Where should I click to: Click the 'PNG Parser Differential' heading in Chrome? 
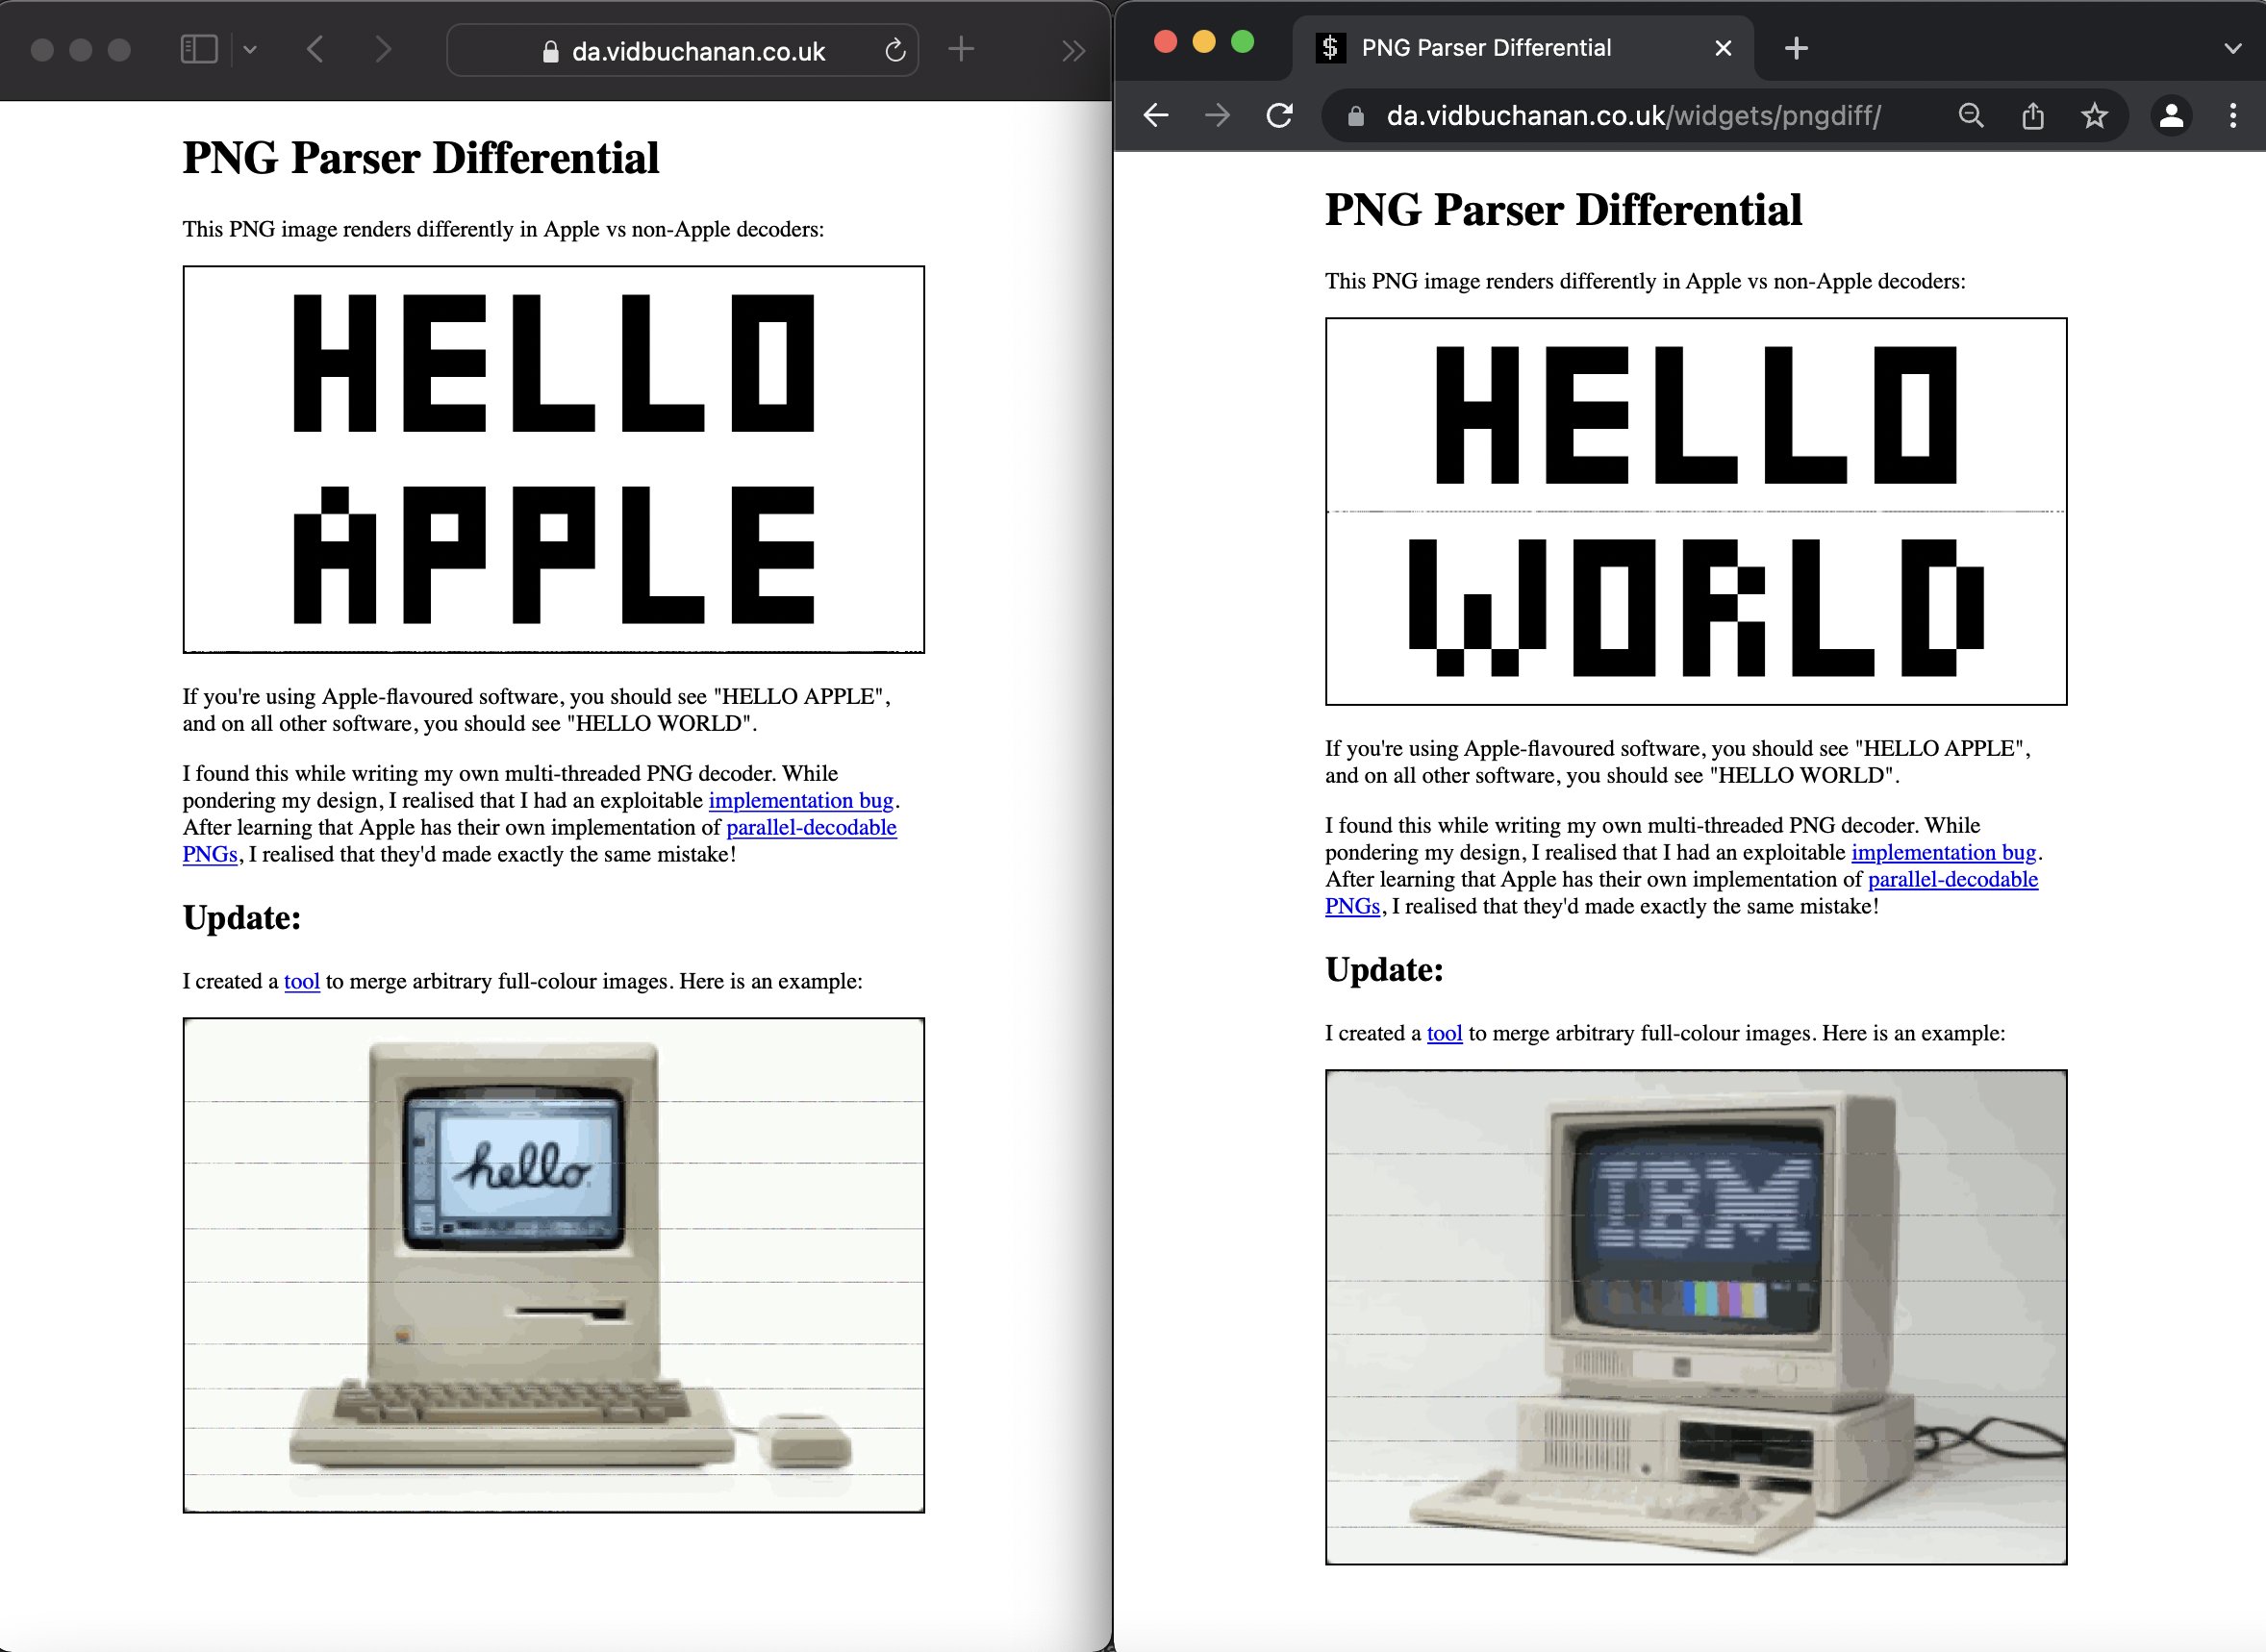1564,210
